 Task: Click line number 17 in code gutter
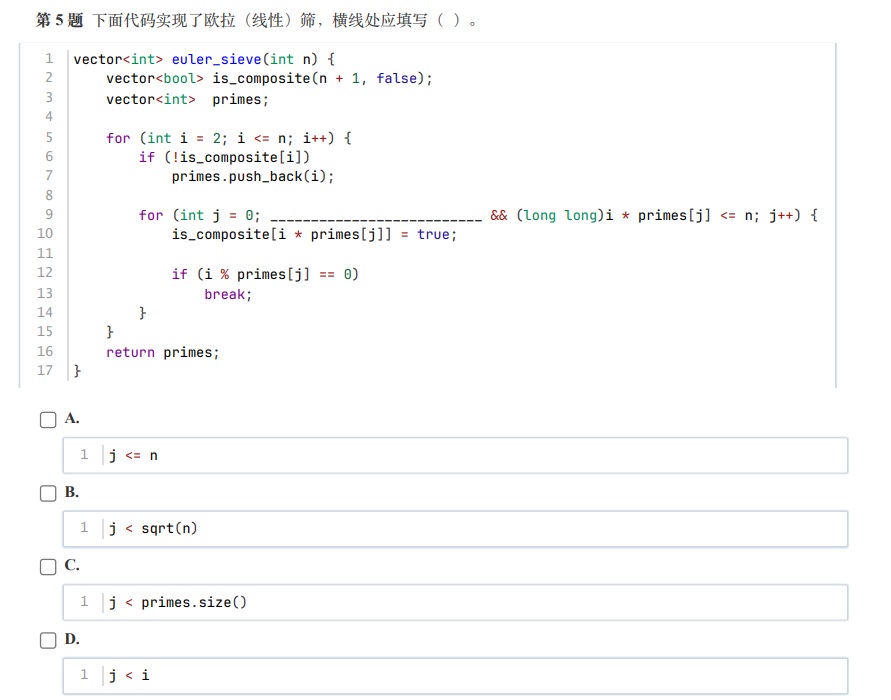click(45, 370)
